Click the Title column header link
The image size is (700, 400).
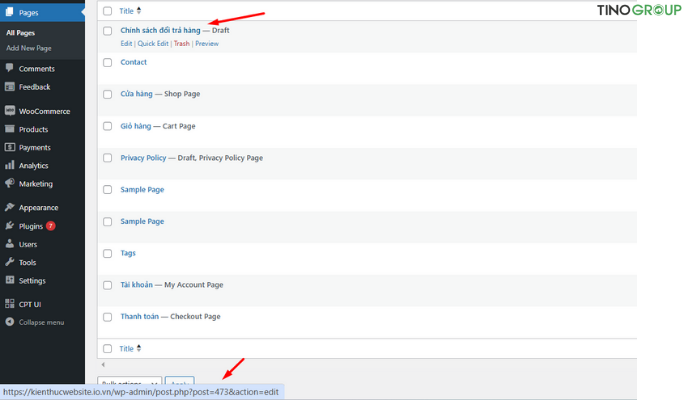tap(126, 11)
